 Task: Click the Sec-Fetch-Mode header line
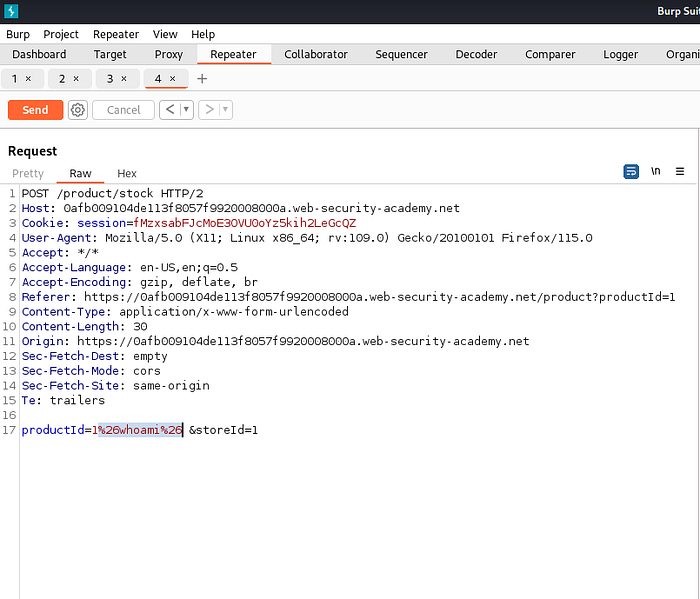[x=91, y=370]
